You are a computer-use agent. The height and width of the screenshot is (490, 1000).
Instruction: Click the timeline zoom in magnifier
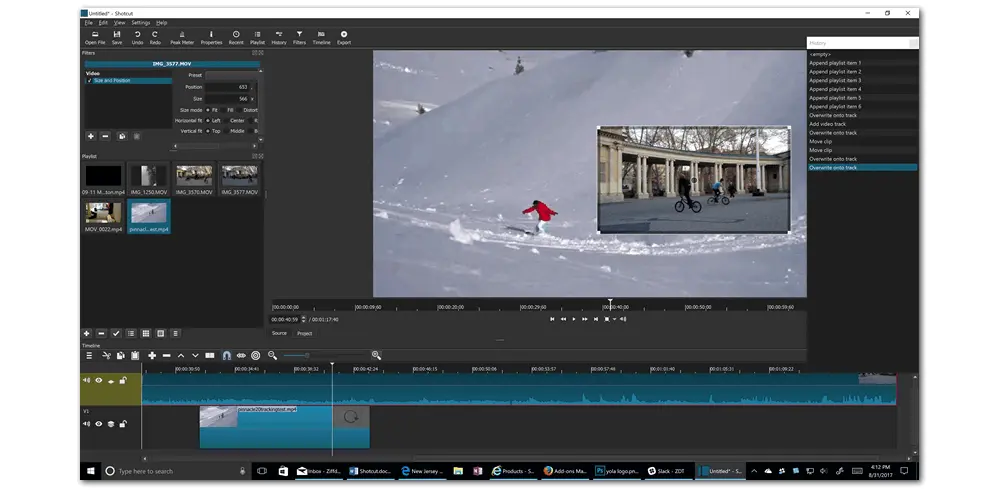tap(376, 355)
